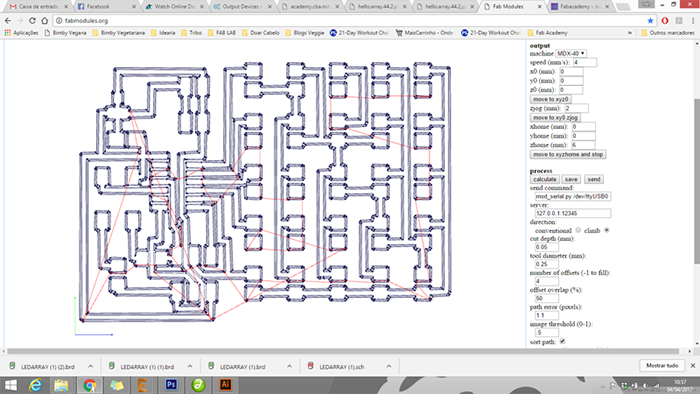Screen dimensions: 700x394
Task: Click the vertical page scrollbar
Action: 697,181
